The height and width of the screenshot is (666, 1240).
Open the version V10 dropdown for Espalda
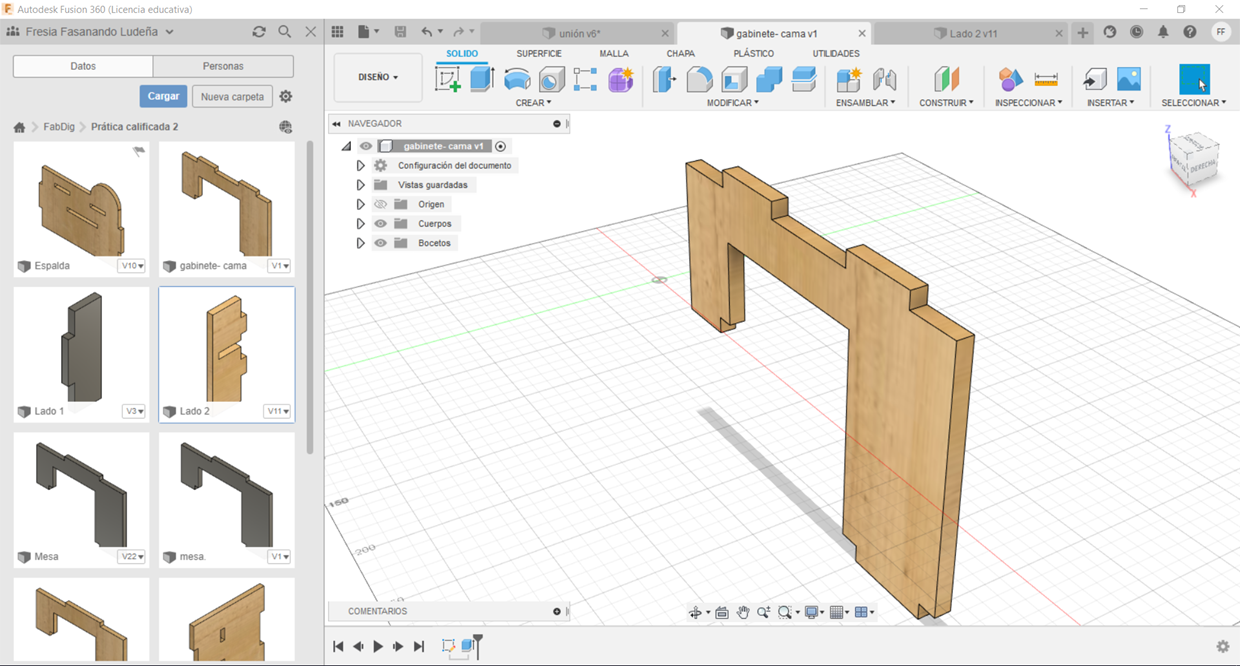132,266
